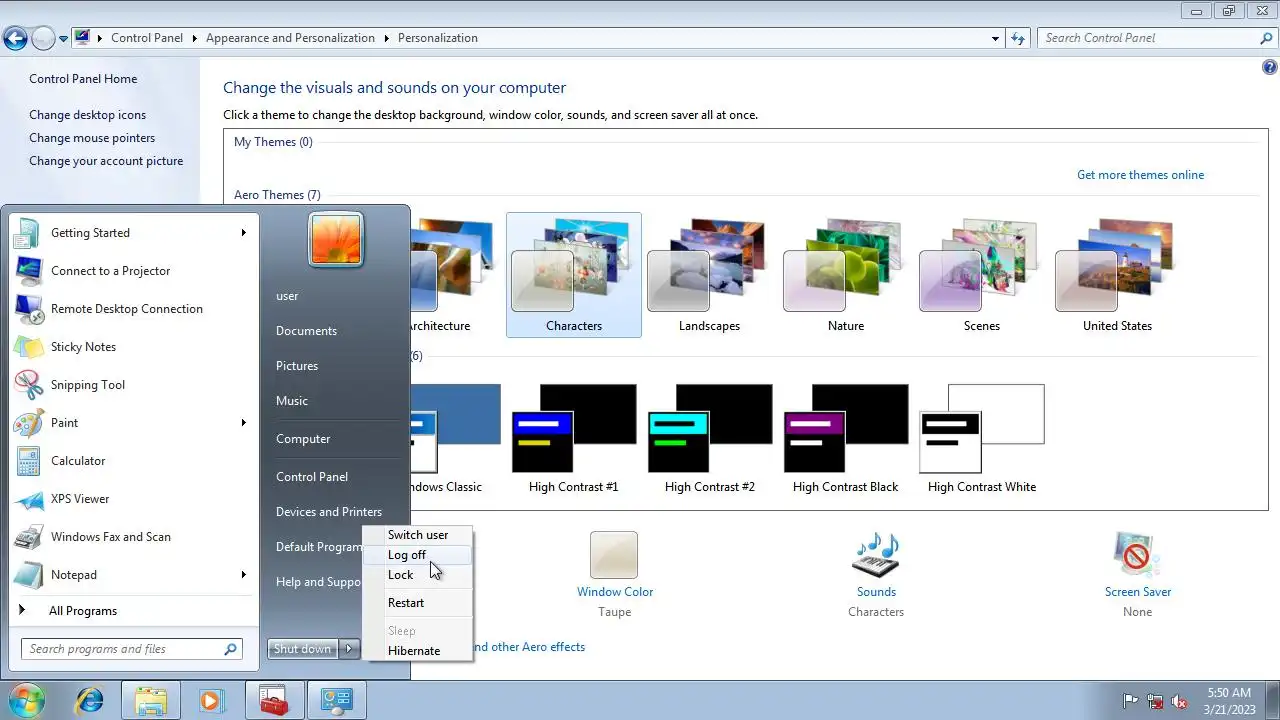Screen dimensions: 1280x720
Task: Choose Hibernate from the power menu
Action: [x=417, y=651]
